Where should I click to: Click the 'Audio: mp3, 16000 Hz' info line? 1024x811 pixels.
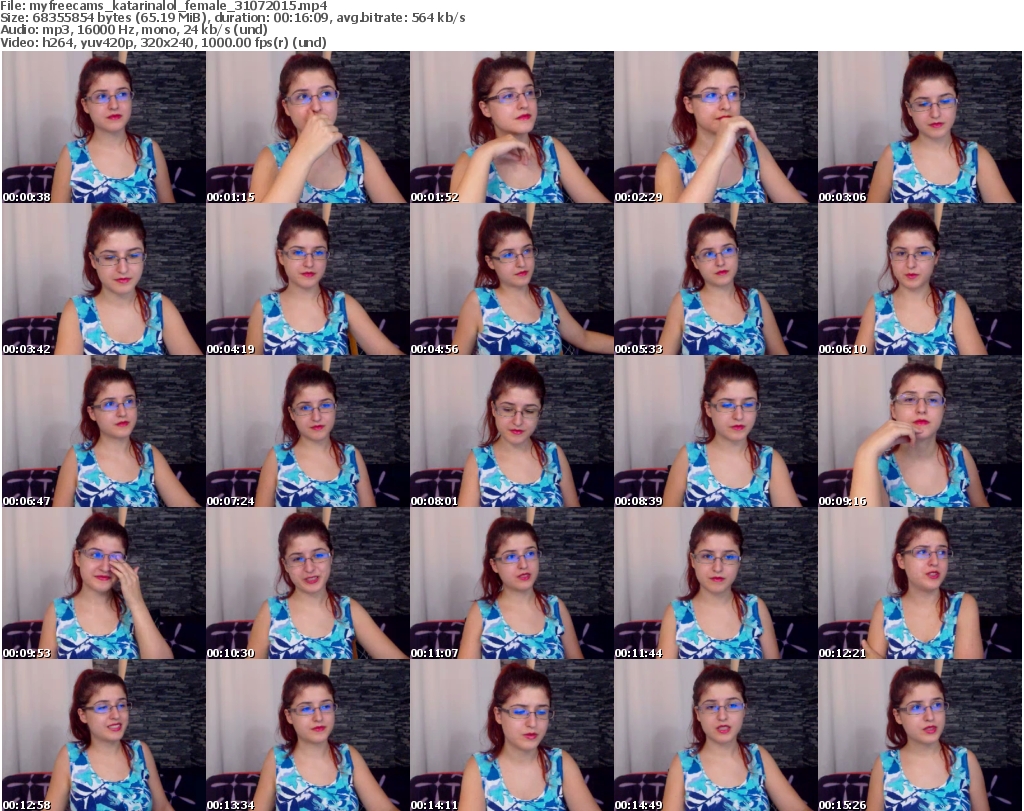point(134,30)
